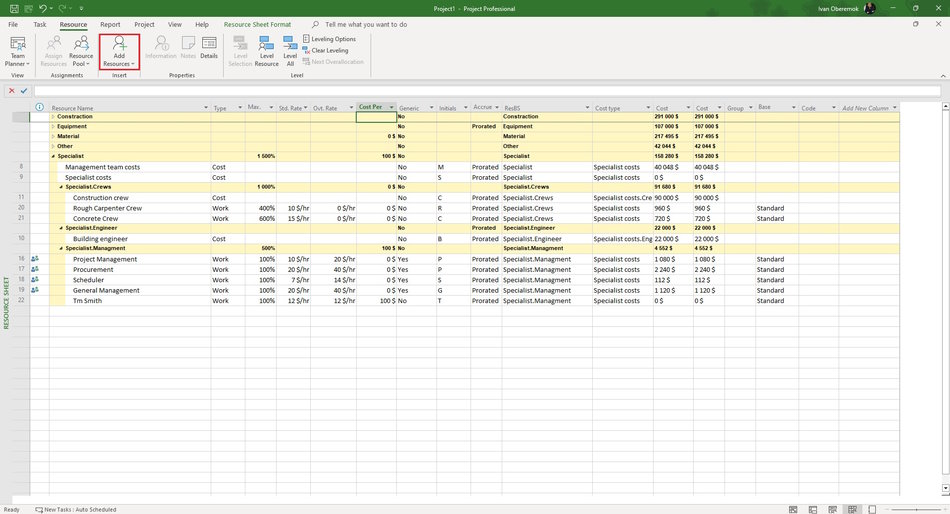Click Next Overallocation
Screen dimensions: 950x514
coord(333,62)
